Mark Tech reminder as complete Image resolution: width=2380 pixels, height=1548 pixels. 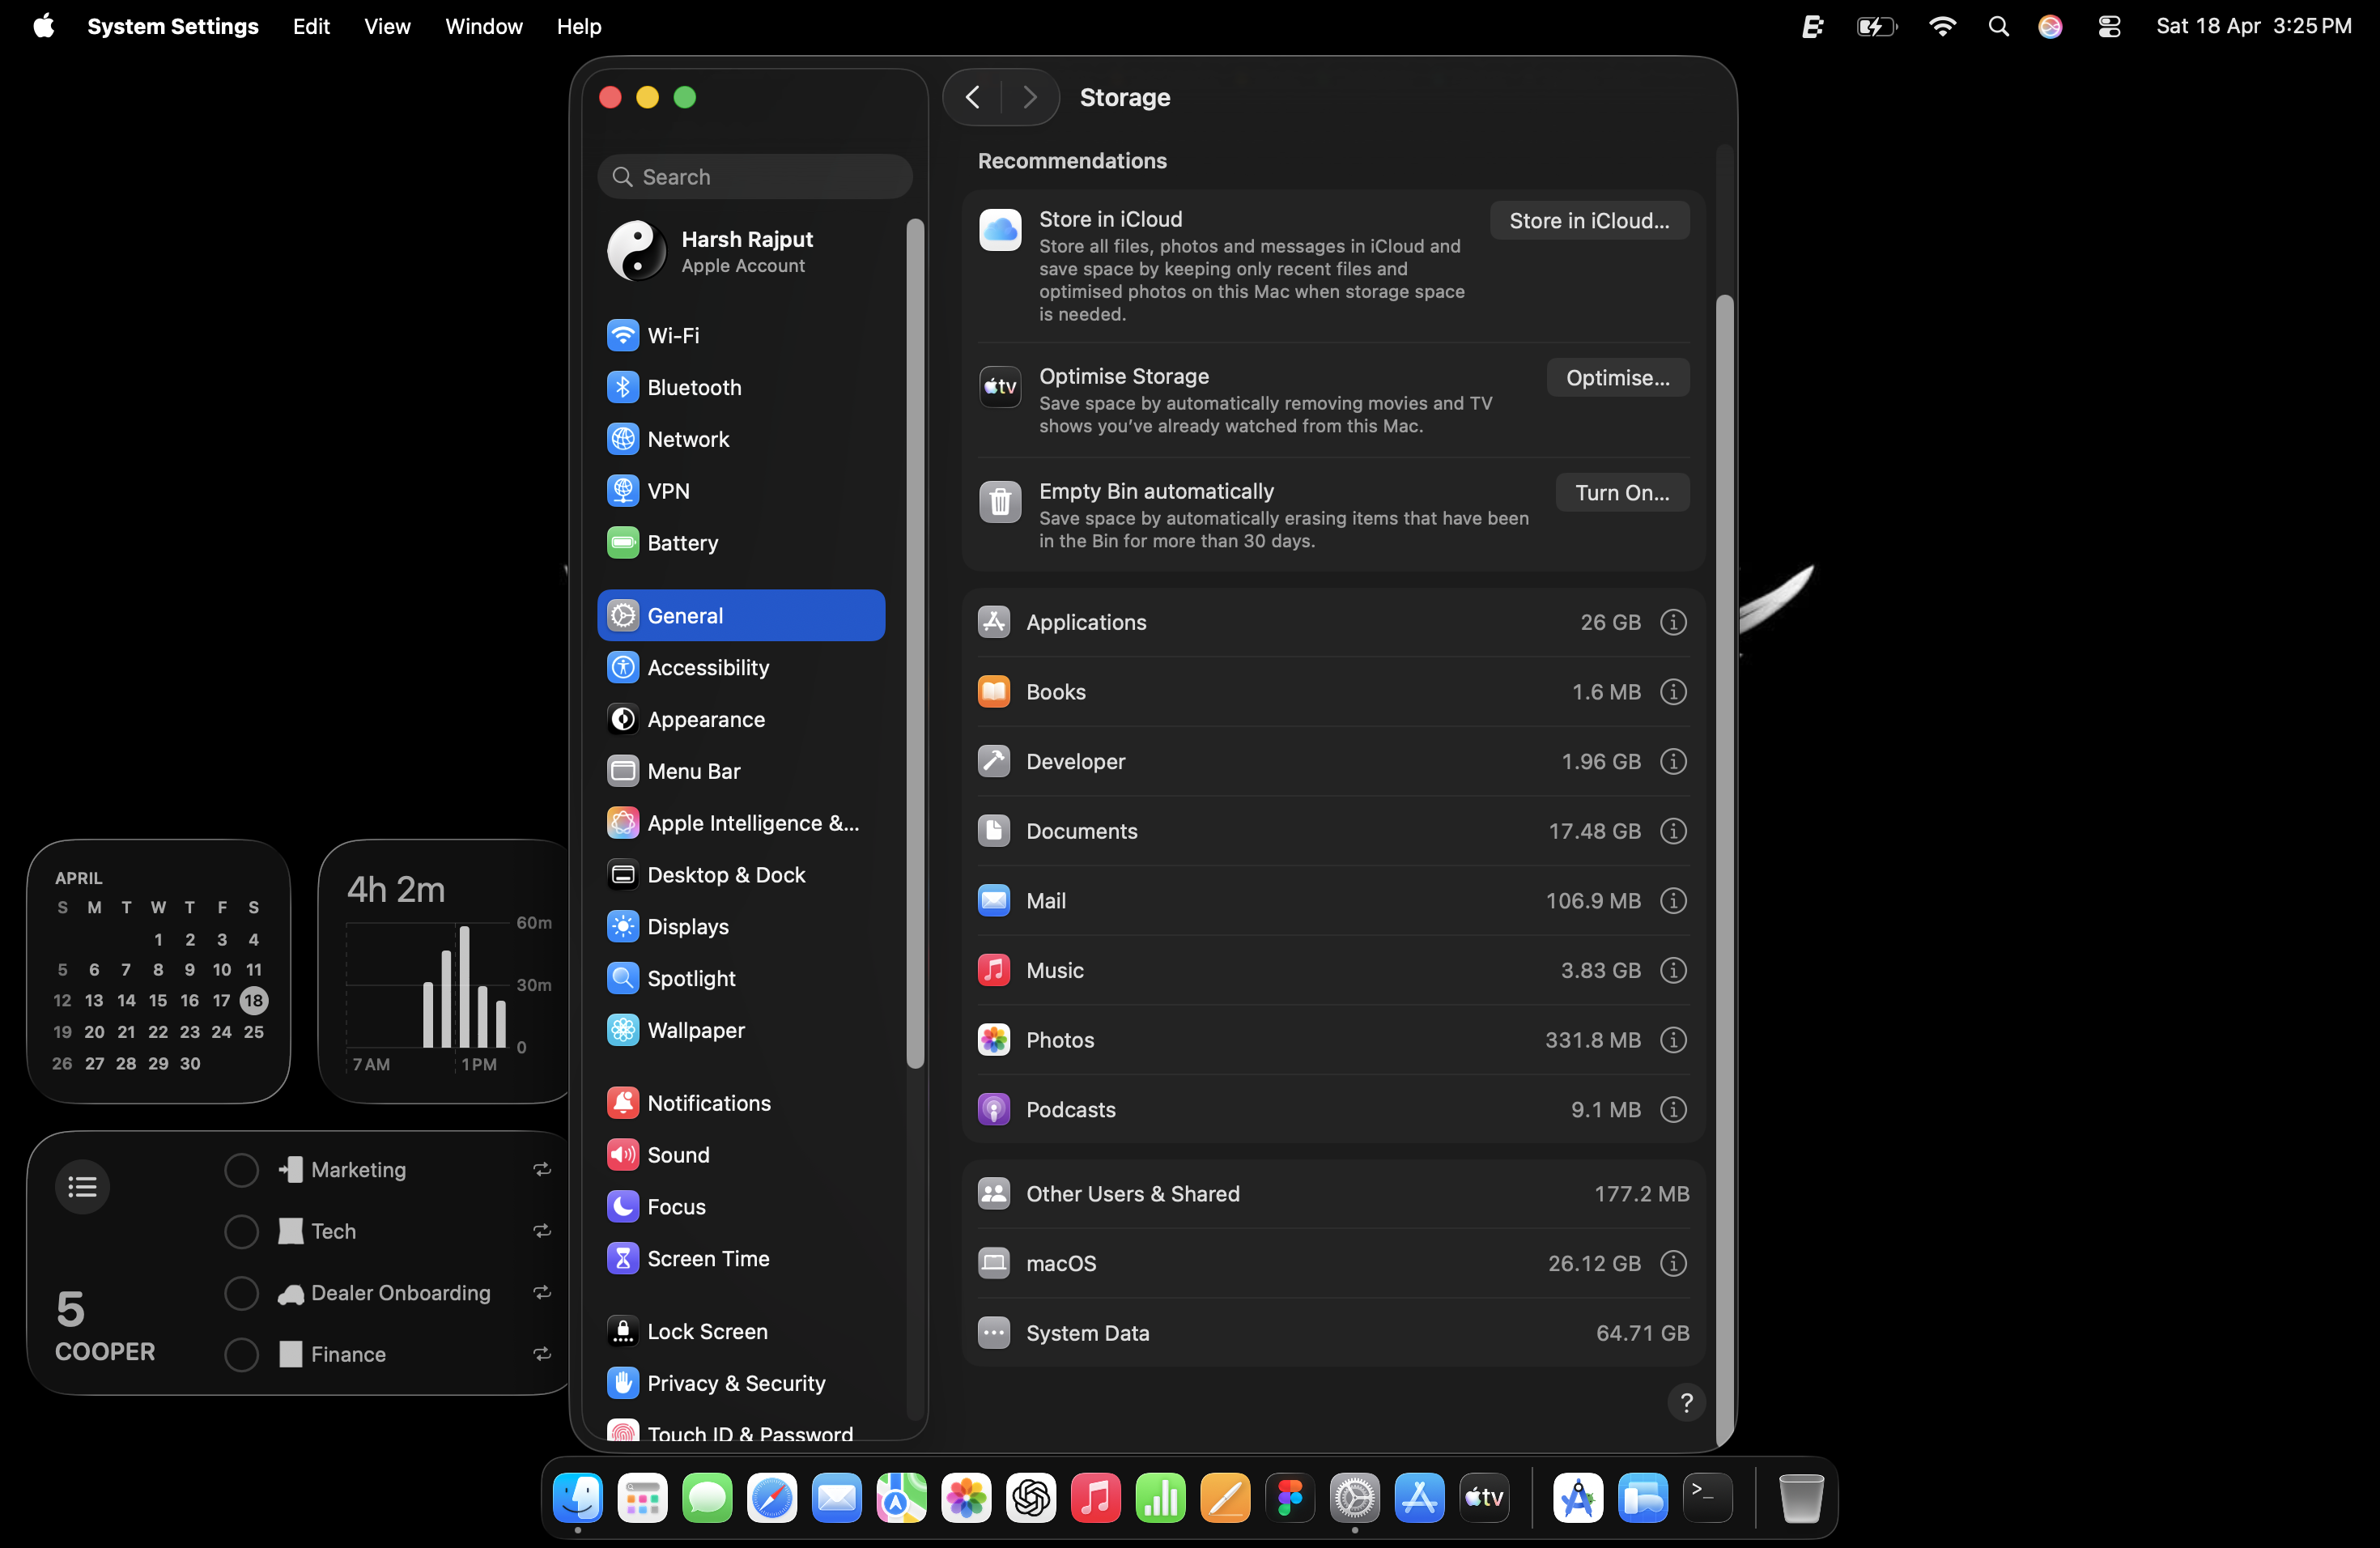(241, 1231)
